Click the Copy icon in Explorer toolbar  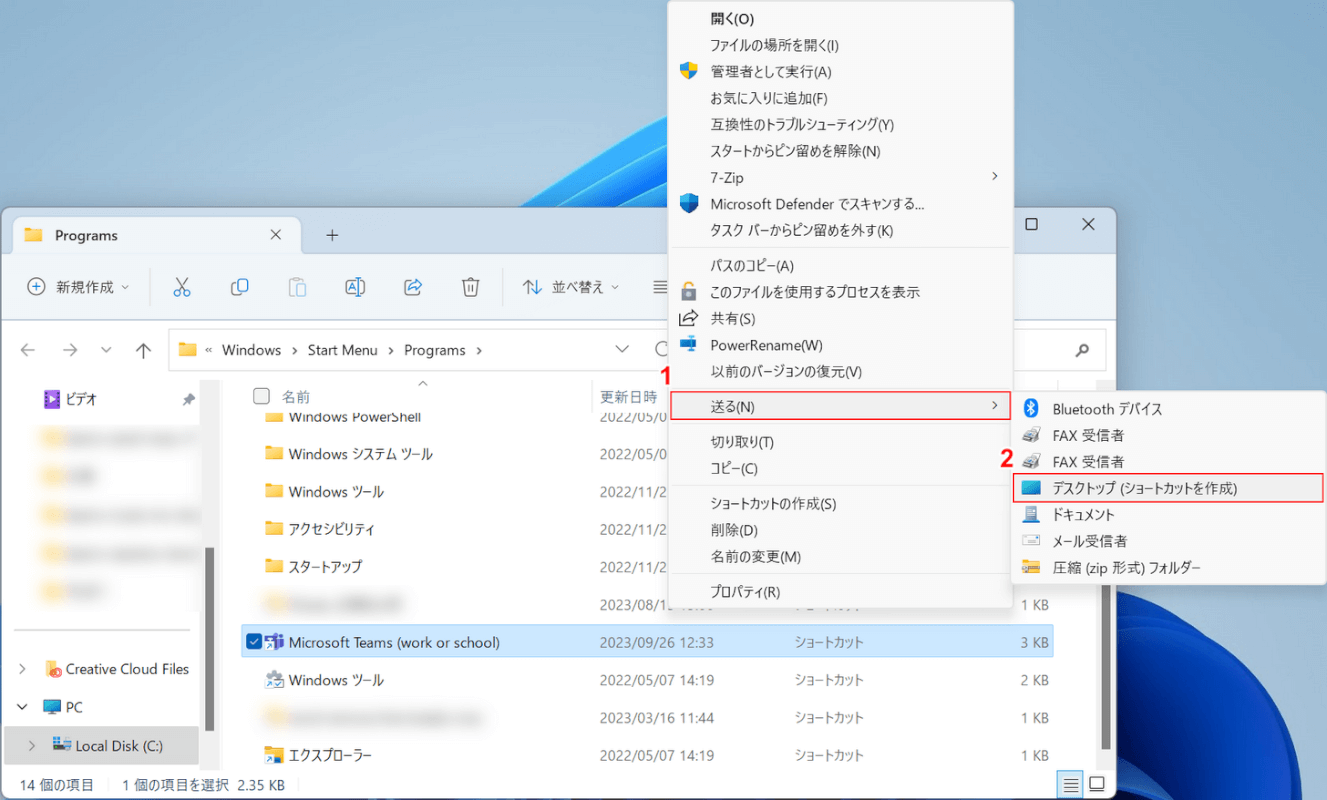click(x=239, y=287)
